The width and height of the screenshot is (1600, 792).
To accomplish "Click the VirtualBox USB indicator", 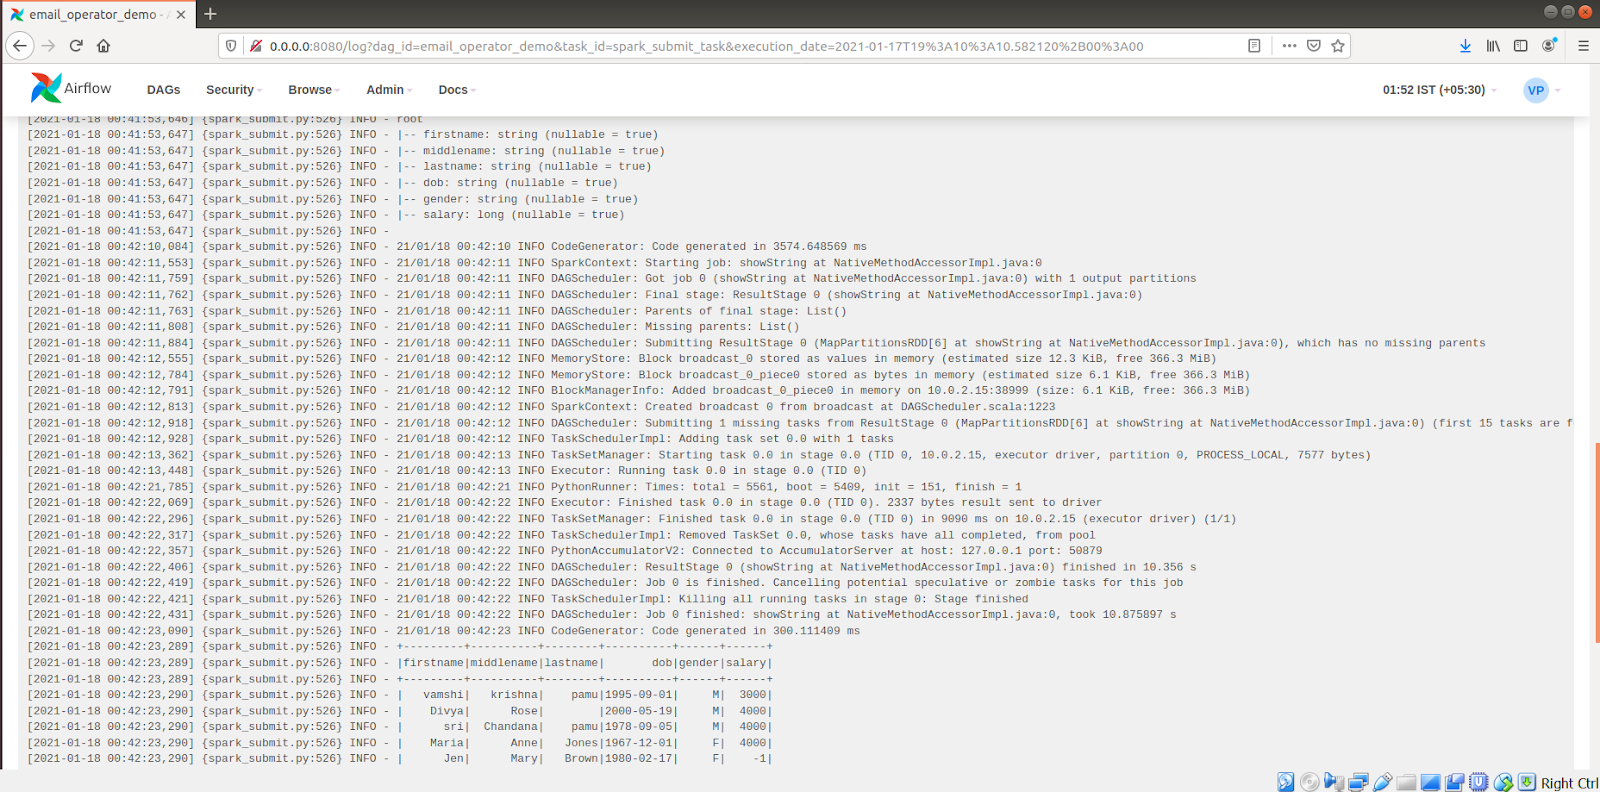I will [x=1382, y=782].
